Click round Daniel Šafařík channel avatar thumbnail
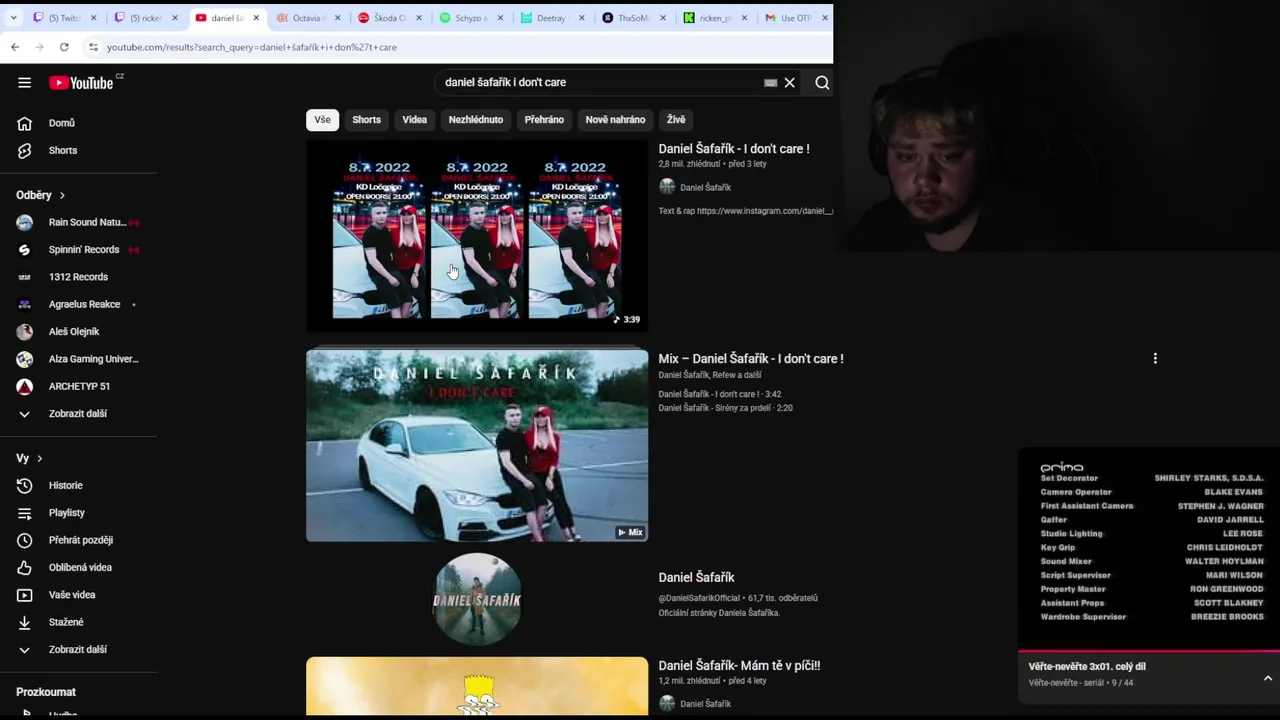Image resolution: width=1280 pixels, height=720 pixels. point(477,599)
